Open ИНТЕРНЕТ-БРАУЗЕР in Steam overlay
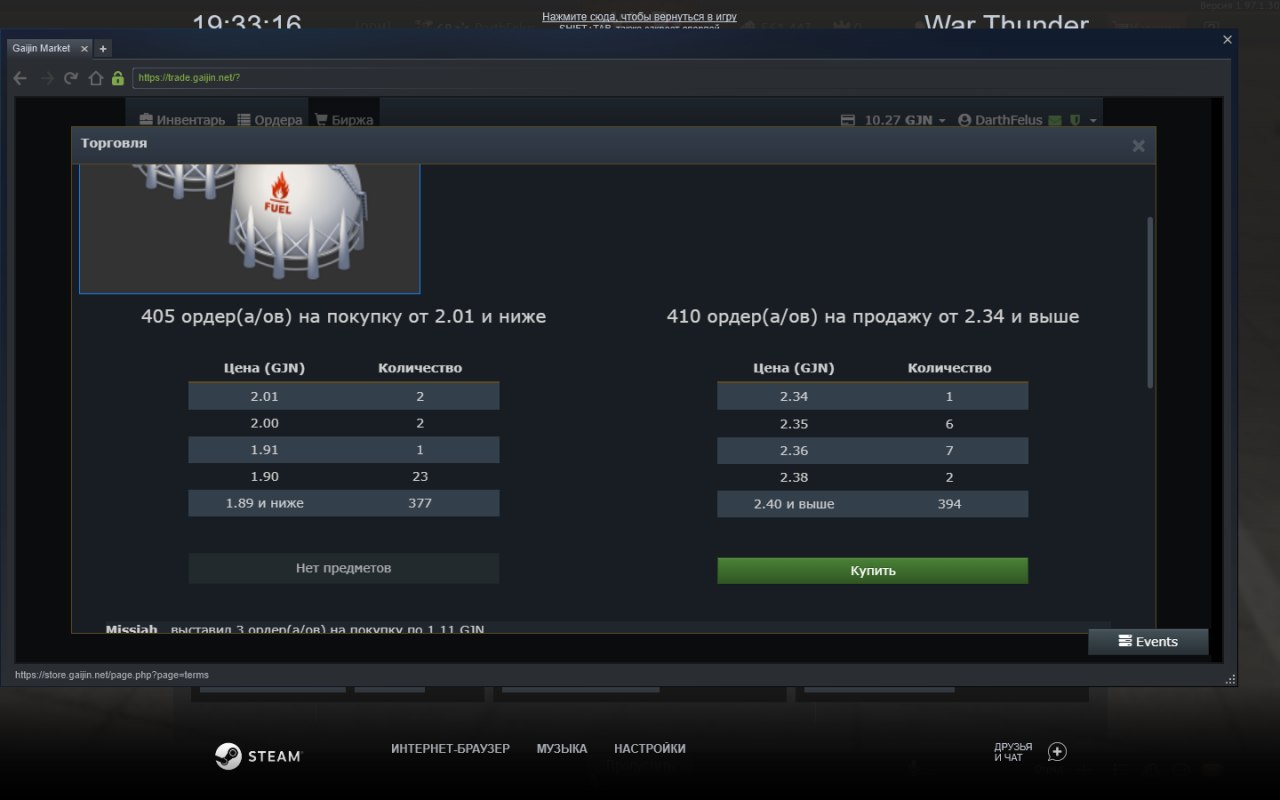1280x800 pixels. [x=450, y=749]
